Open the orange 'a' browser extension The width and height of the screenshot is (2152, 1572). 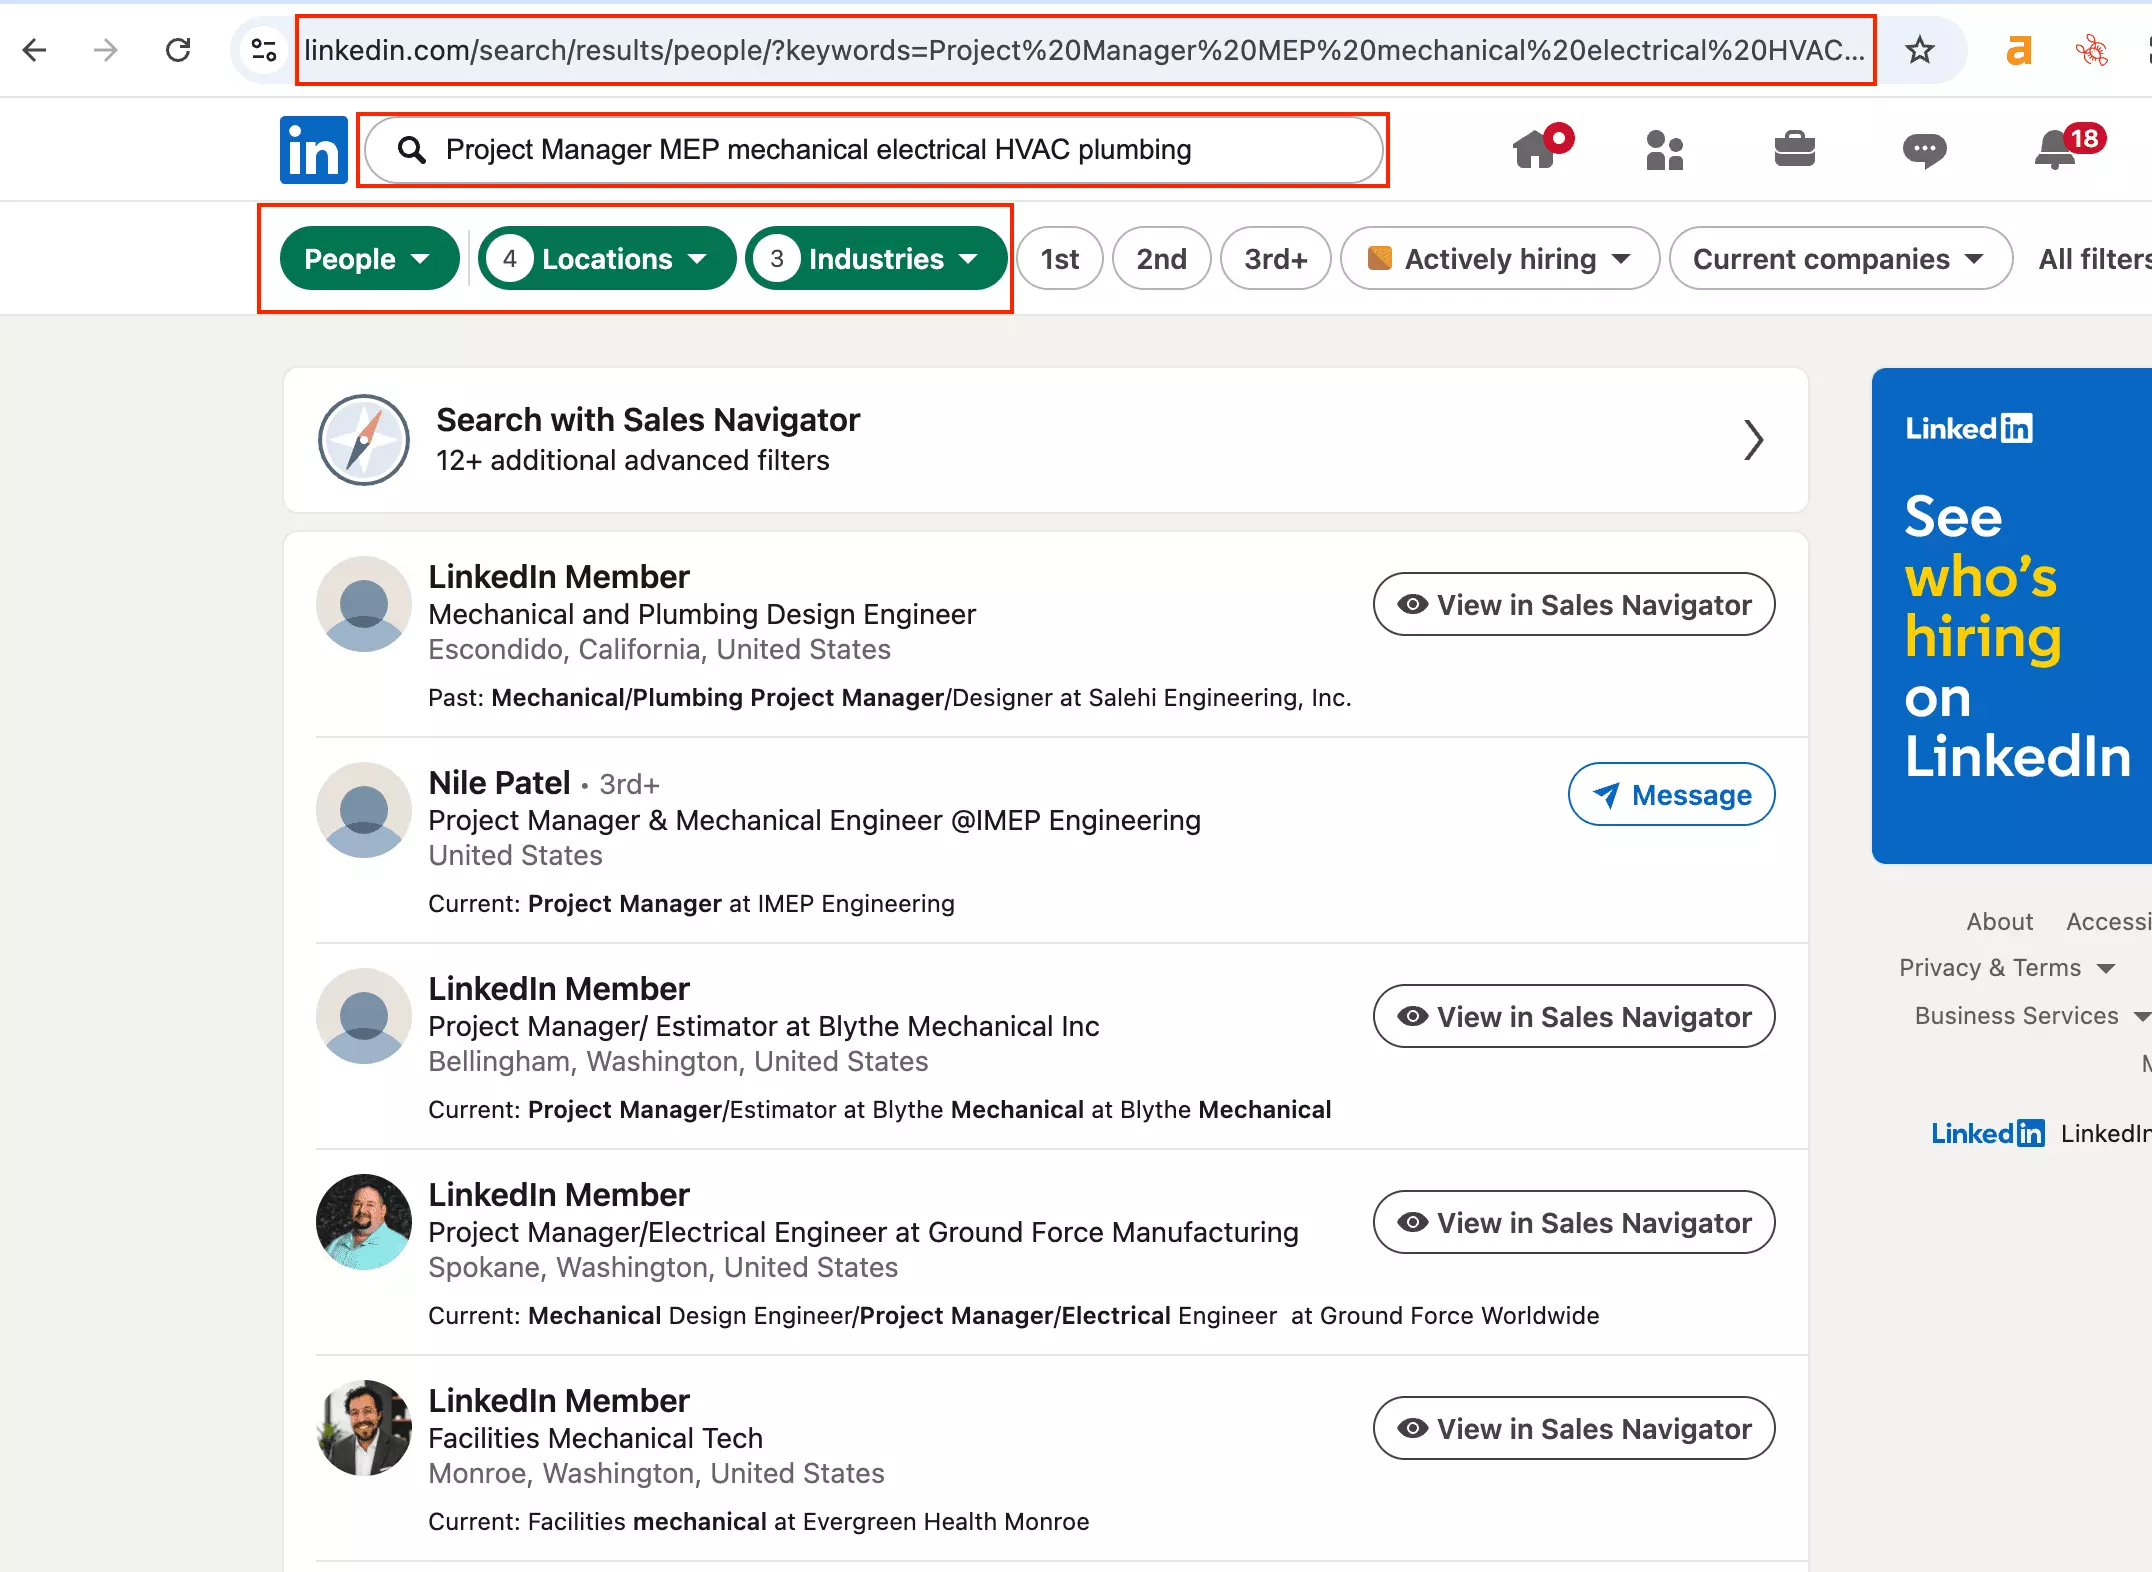(2019, 50)
